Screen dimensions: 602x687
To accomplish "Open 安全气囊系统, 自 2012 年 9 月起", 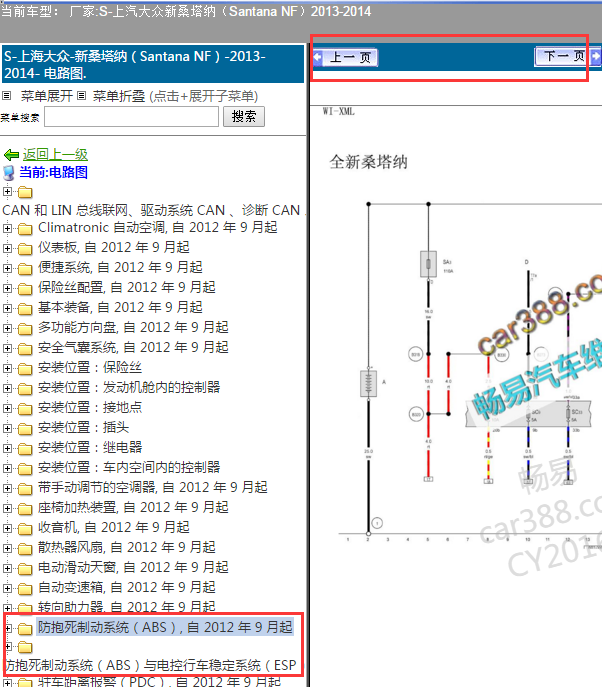I will point(133,347).
